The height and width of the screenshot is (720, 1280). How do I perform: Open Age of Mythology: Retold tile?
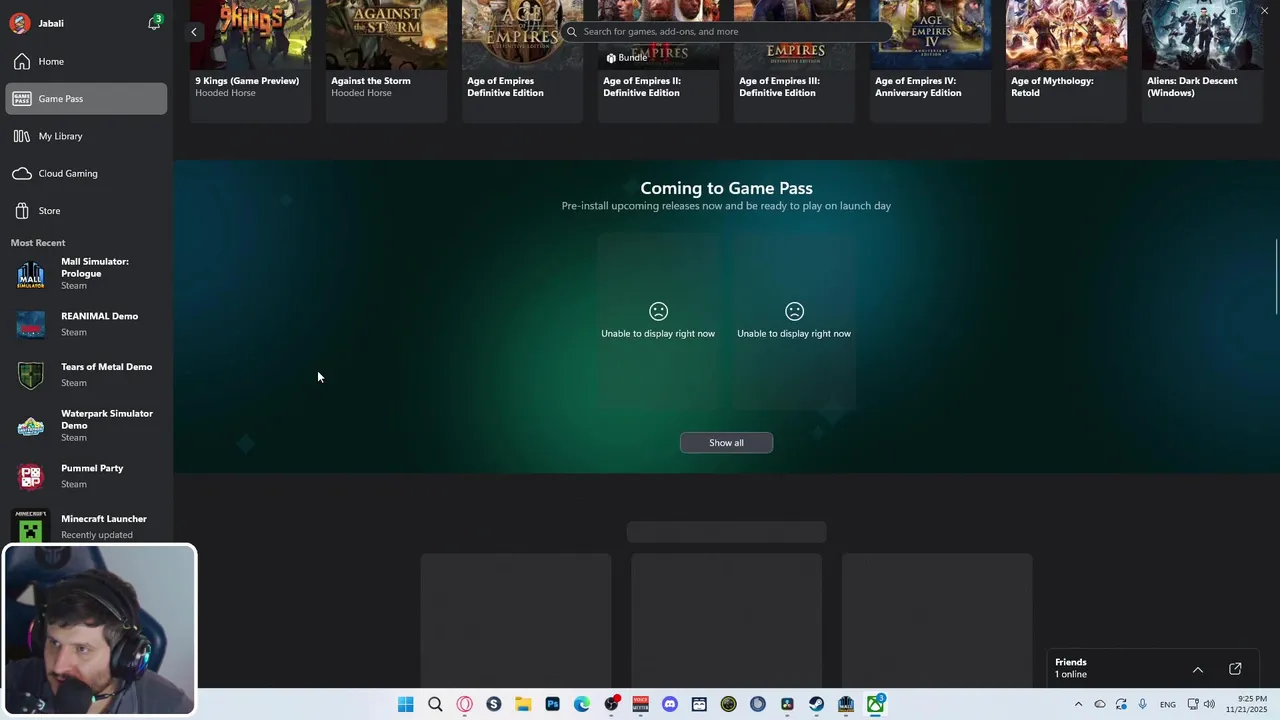1066,62
